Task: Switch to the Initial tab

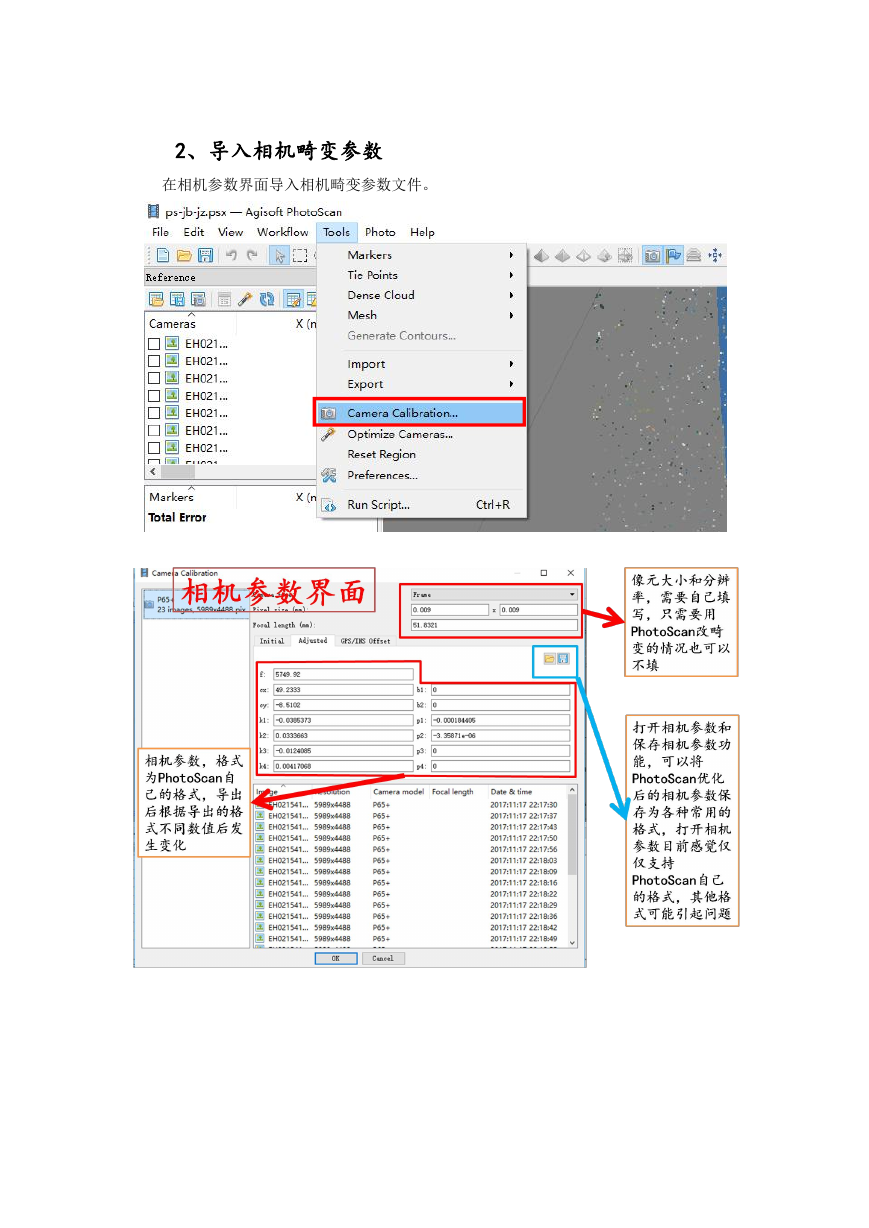Action: pos(272,641)
